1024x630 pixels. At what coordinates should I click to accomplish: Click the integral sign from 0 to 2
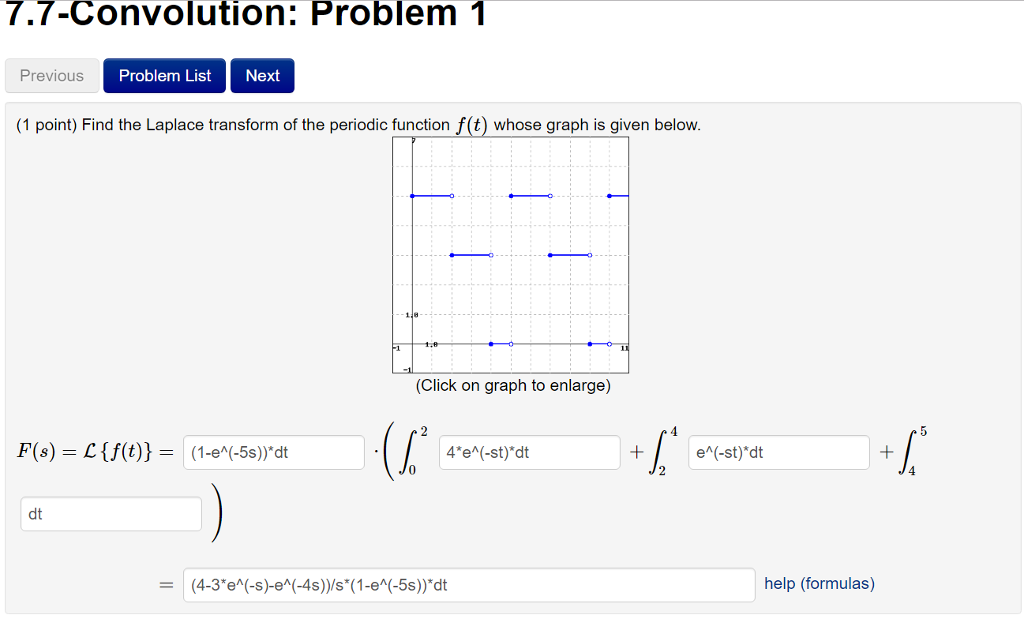410,452
